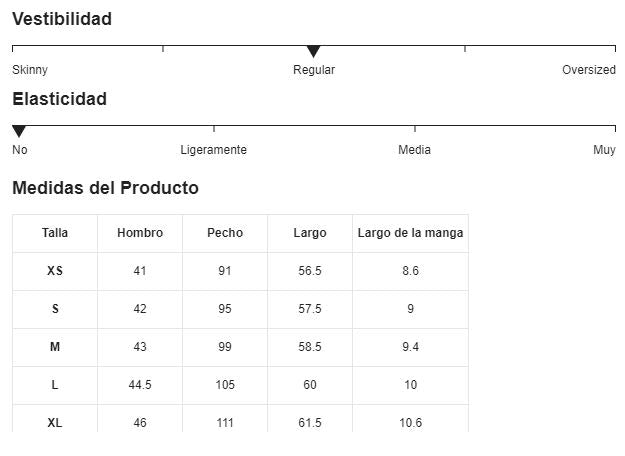Click the Largo column header
The image size is (625, 456).
click(310, 233)
